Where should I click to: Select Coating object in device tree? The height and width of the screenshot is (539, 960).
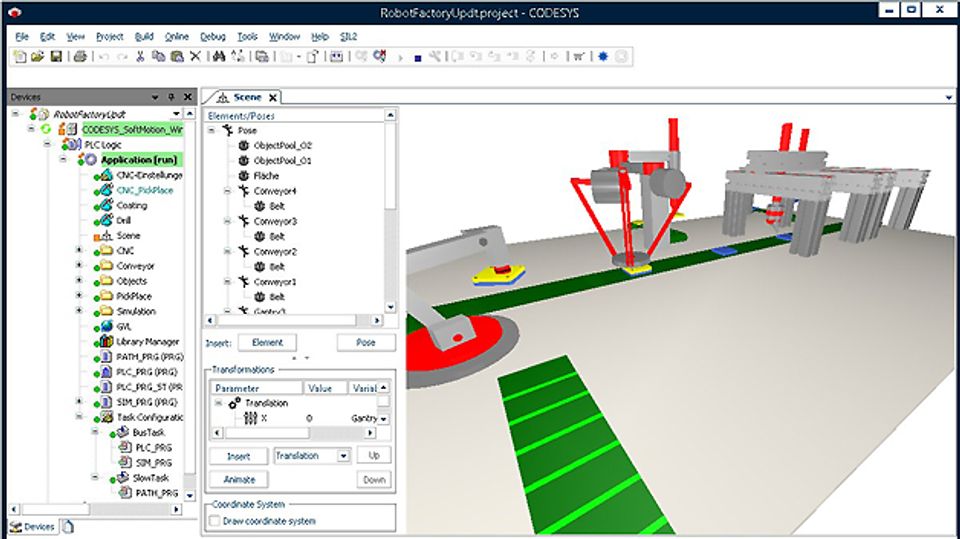pyautogui.click(x=132, y=205)
